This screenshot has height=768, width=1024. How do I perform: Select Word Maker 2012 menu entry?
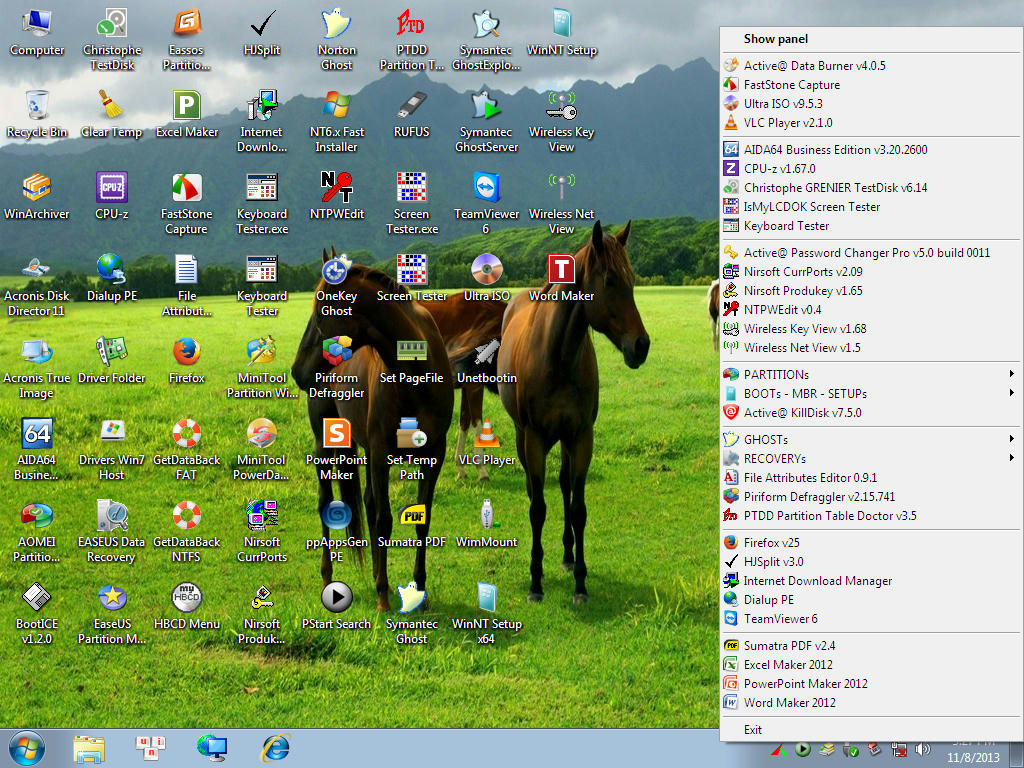[x=871, y=702]
